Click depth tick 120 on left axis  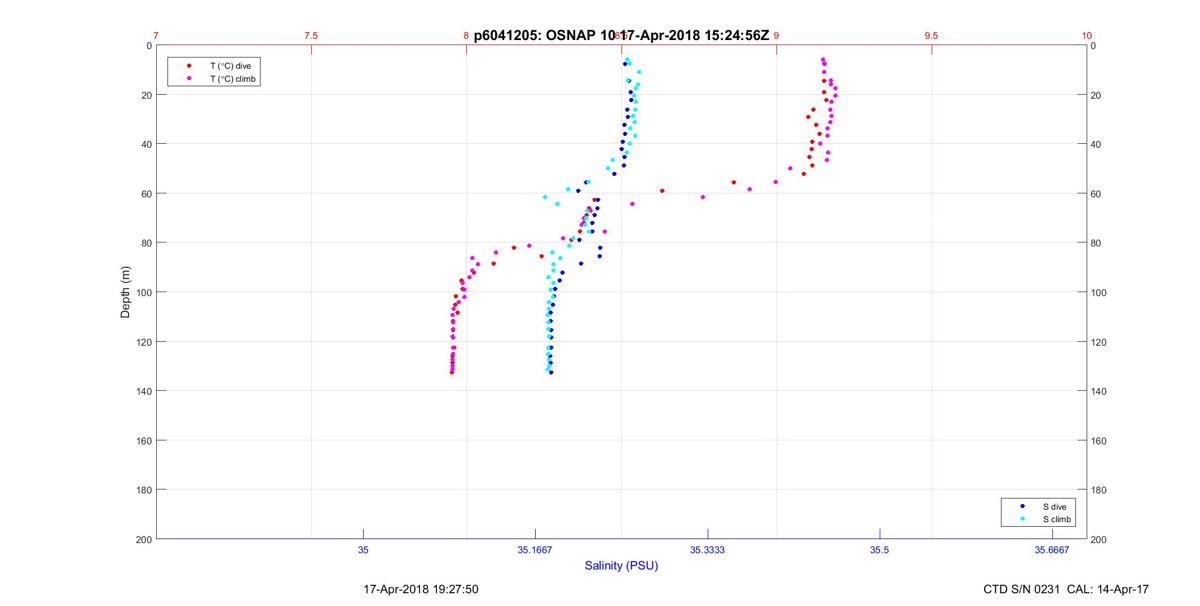pos(143,342)
